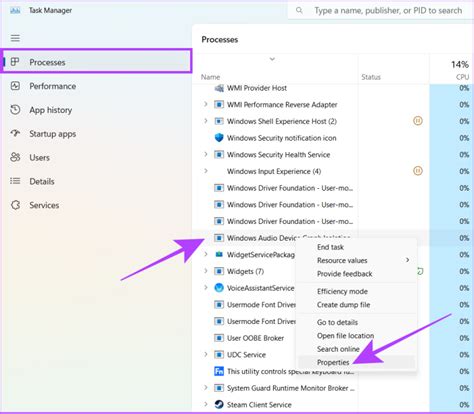Expand Windows Input Experience group

pos(206,171)
